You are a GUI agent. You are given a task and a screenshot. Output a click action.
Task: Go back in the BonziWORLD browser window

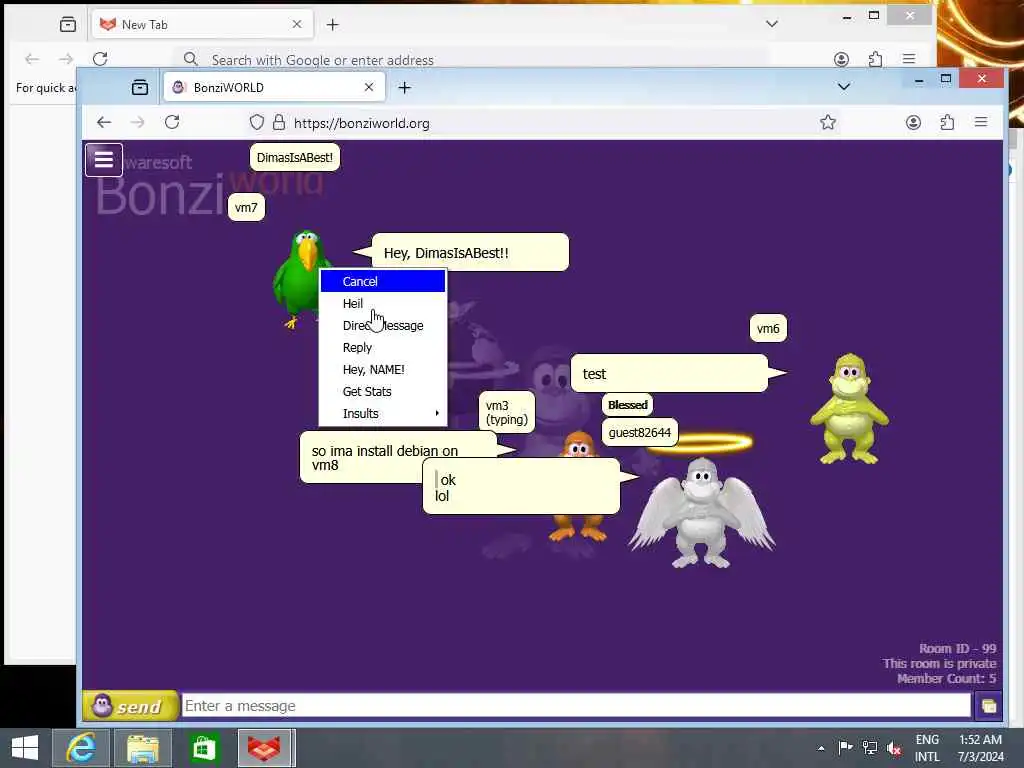pos(104,123)
